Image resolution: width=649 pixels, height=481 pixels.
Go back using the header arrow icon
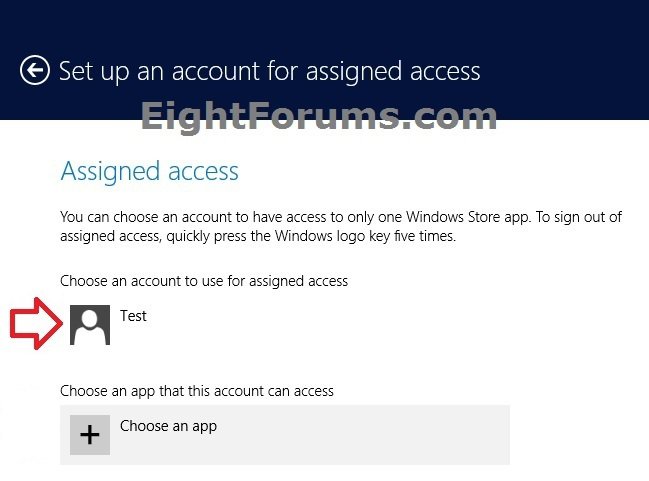35,71
